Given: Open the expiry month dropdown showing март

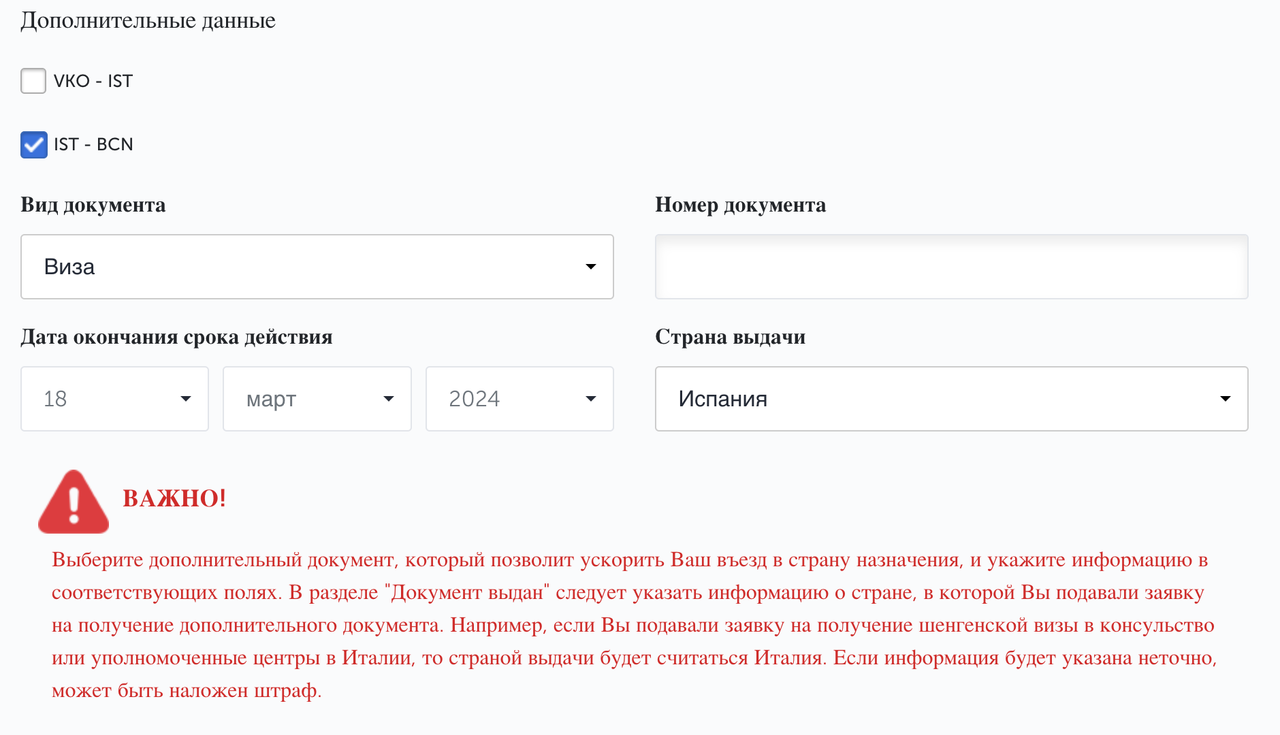Looking at the screenshot, I should click(317, 399).
